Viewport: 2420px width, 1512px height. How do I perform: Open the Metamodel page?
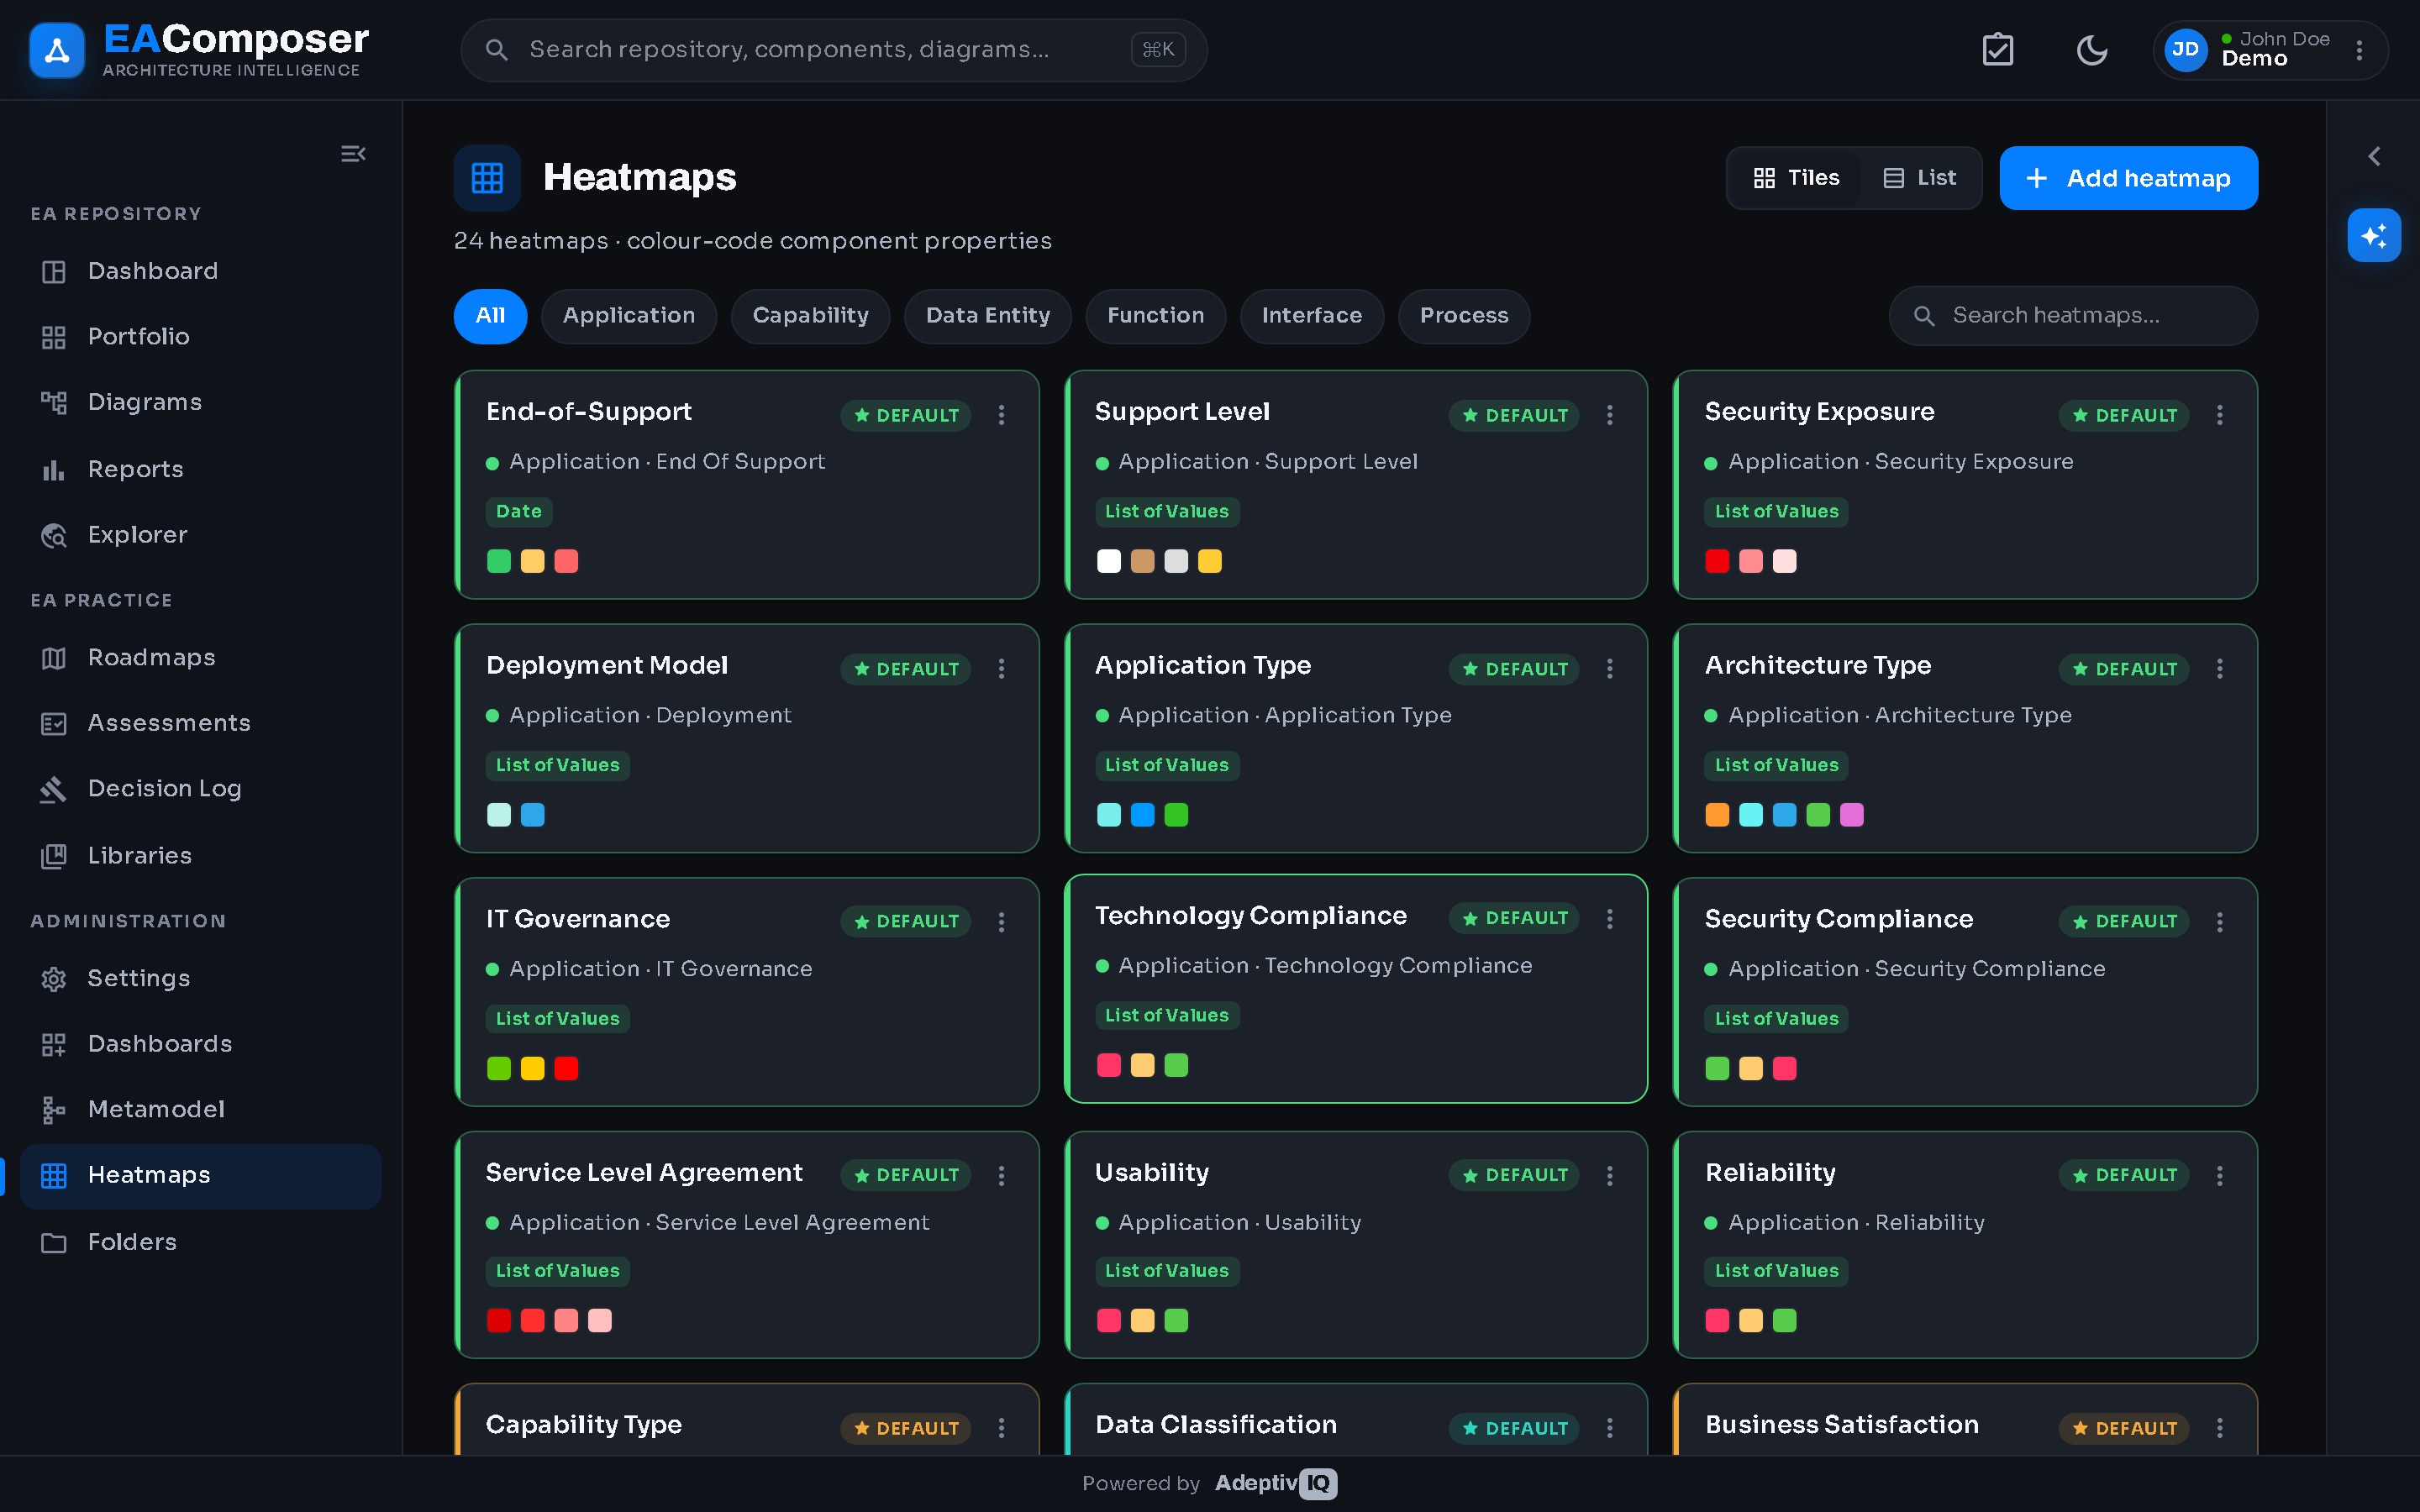point(200,1109)
